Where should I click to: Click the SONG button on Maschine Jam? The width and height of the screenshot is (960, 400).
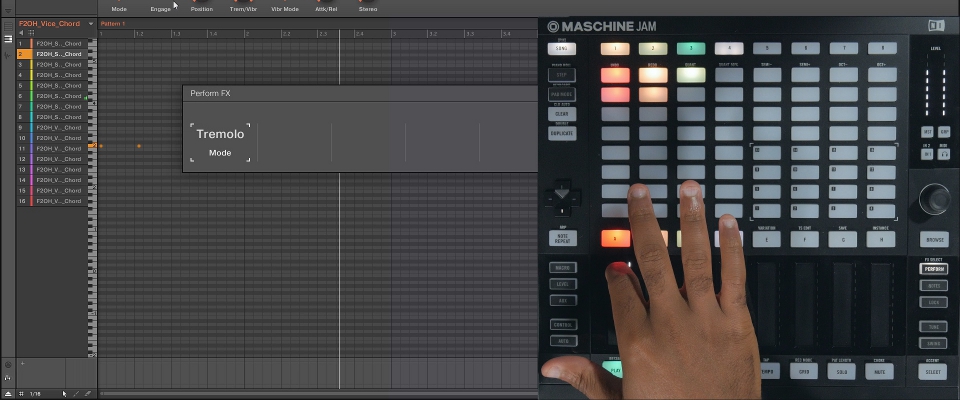click(x=562, y=48)
